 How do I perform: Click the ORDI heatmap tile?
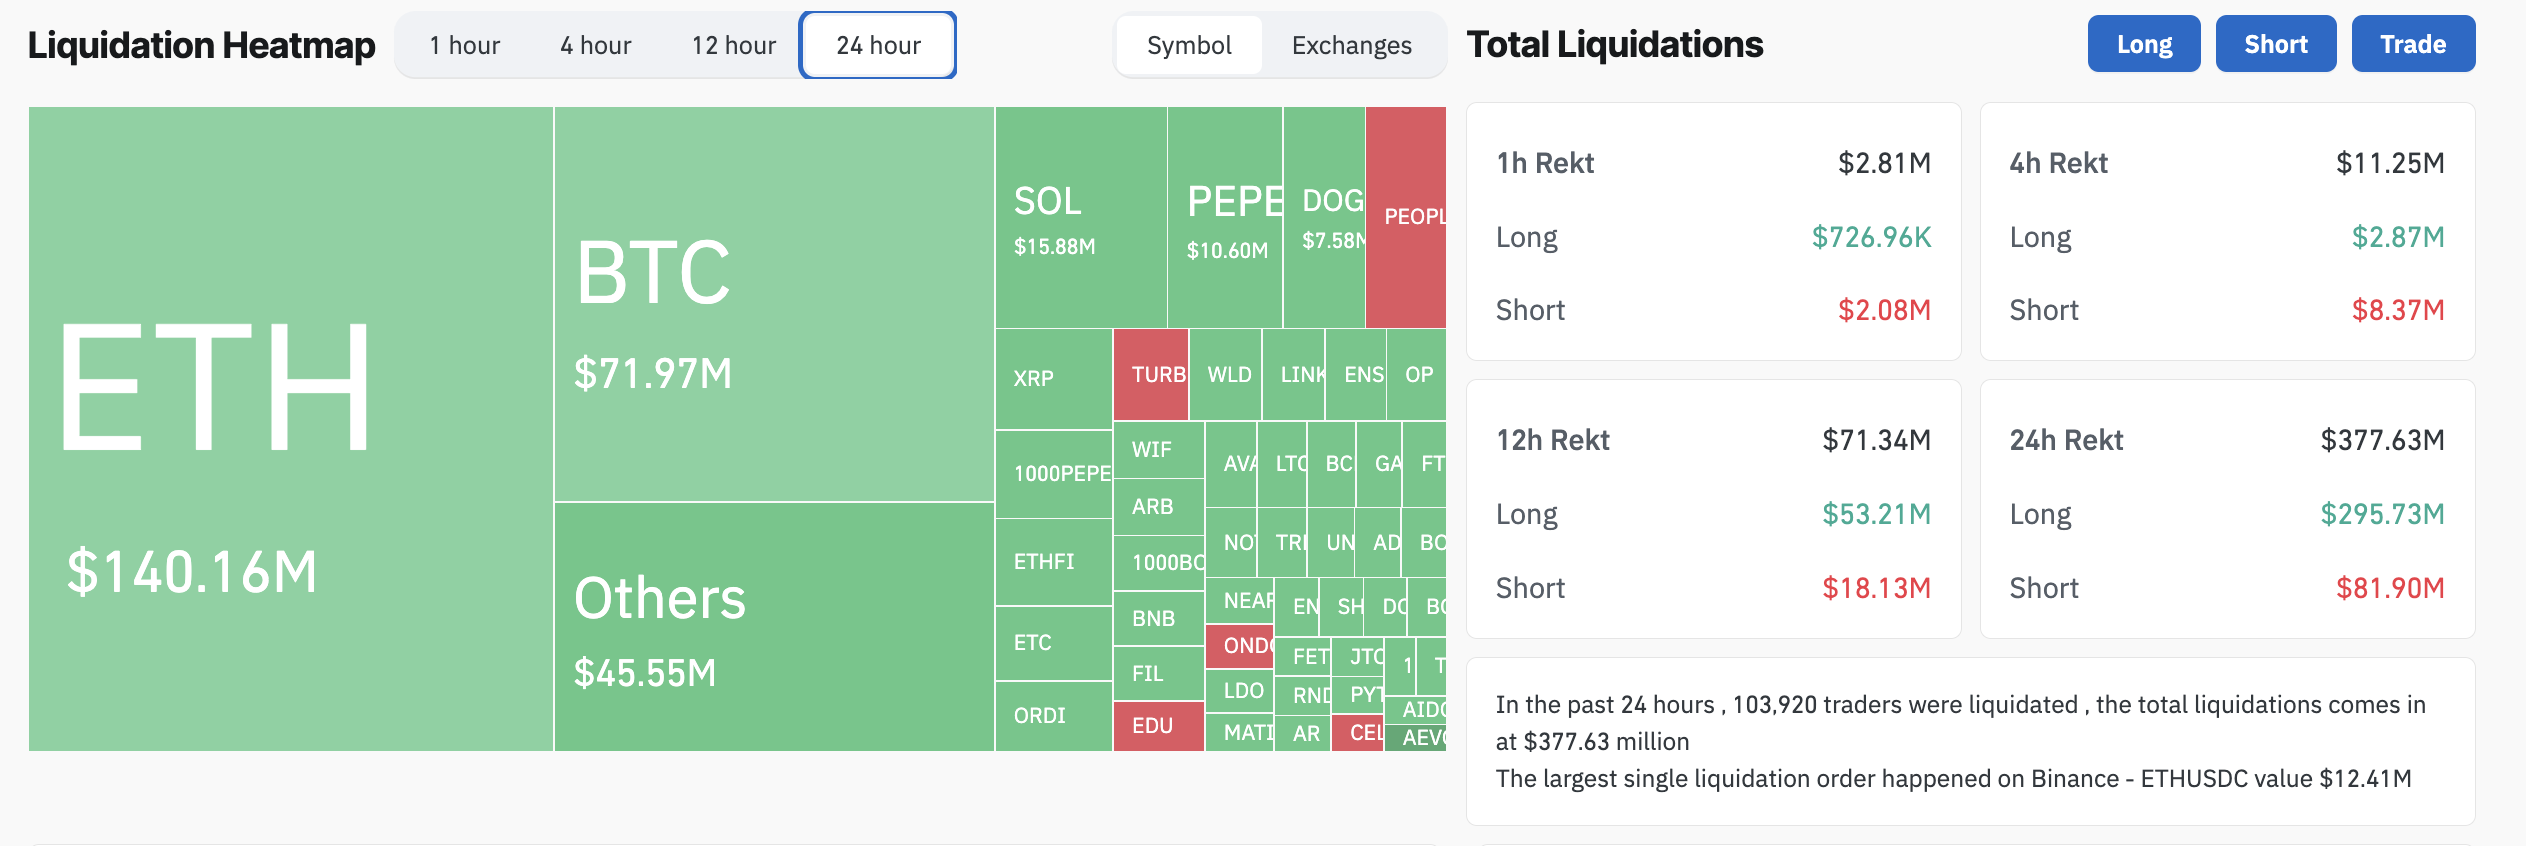(1053, 716)
